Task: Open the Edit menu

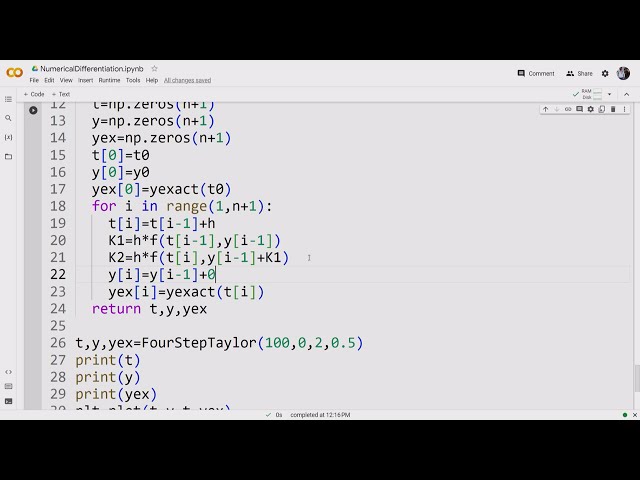Action: (49, 80)
